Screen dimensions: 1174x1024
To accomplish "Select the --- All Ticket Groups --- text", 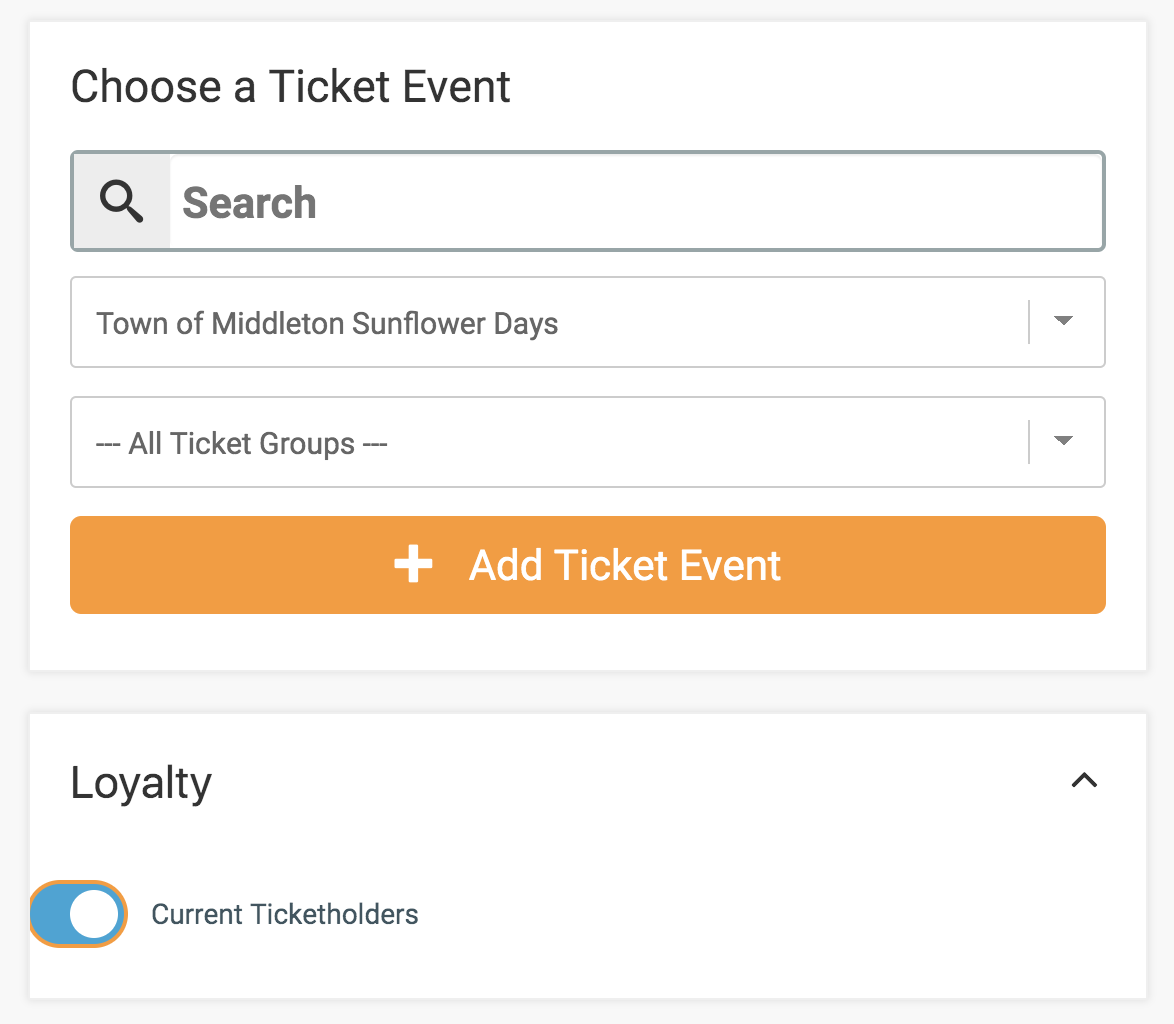I will click(241, 443).
